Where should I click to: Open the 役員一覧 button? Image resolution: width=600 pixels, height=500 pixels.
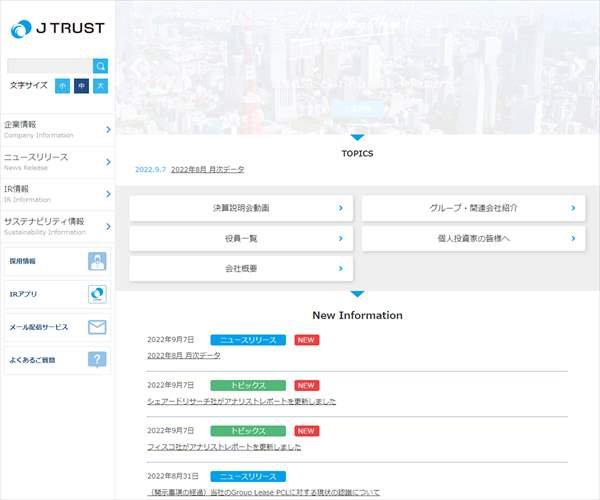tap(241, 238)
